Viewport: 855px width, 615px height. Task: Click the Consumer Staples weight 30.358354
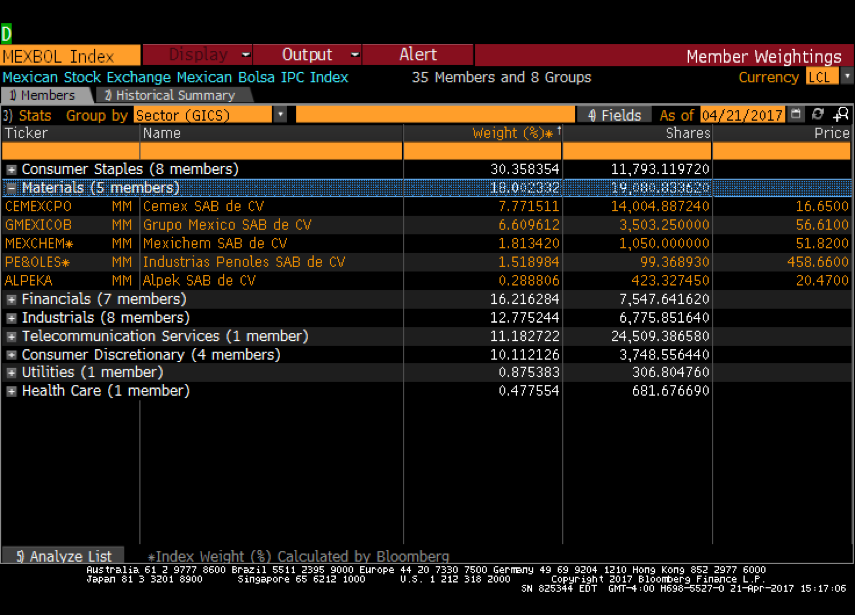(x=525, y=170)
